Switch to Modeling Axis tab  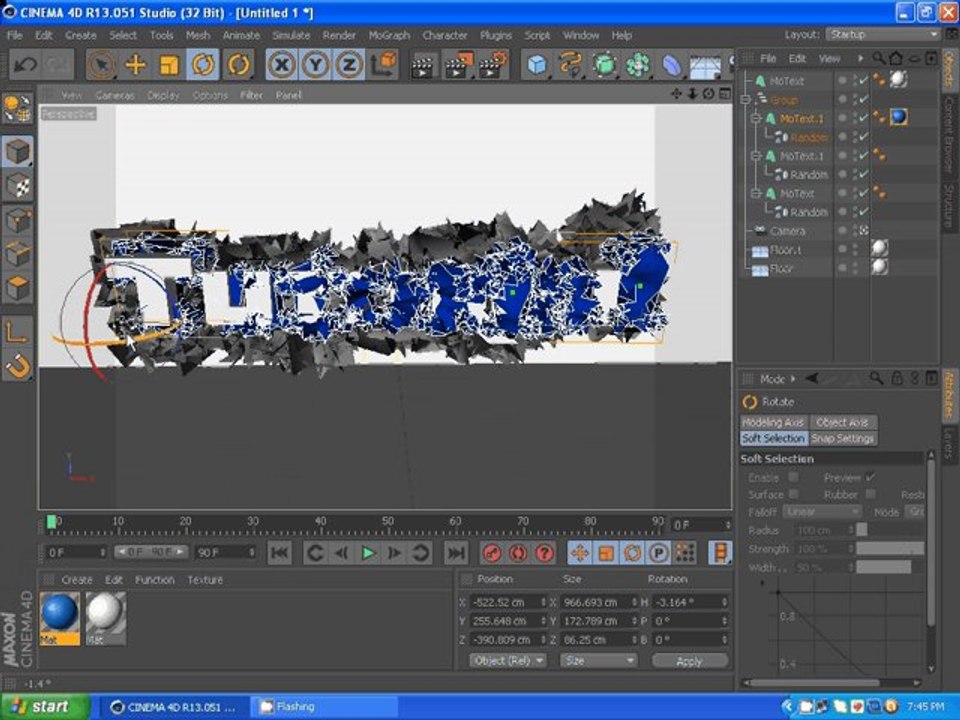pyautogui.click(x=773, y=422)
